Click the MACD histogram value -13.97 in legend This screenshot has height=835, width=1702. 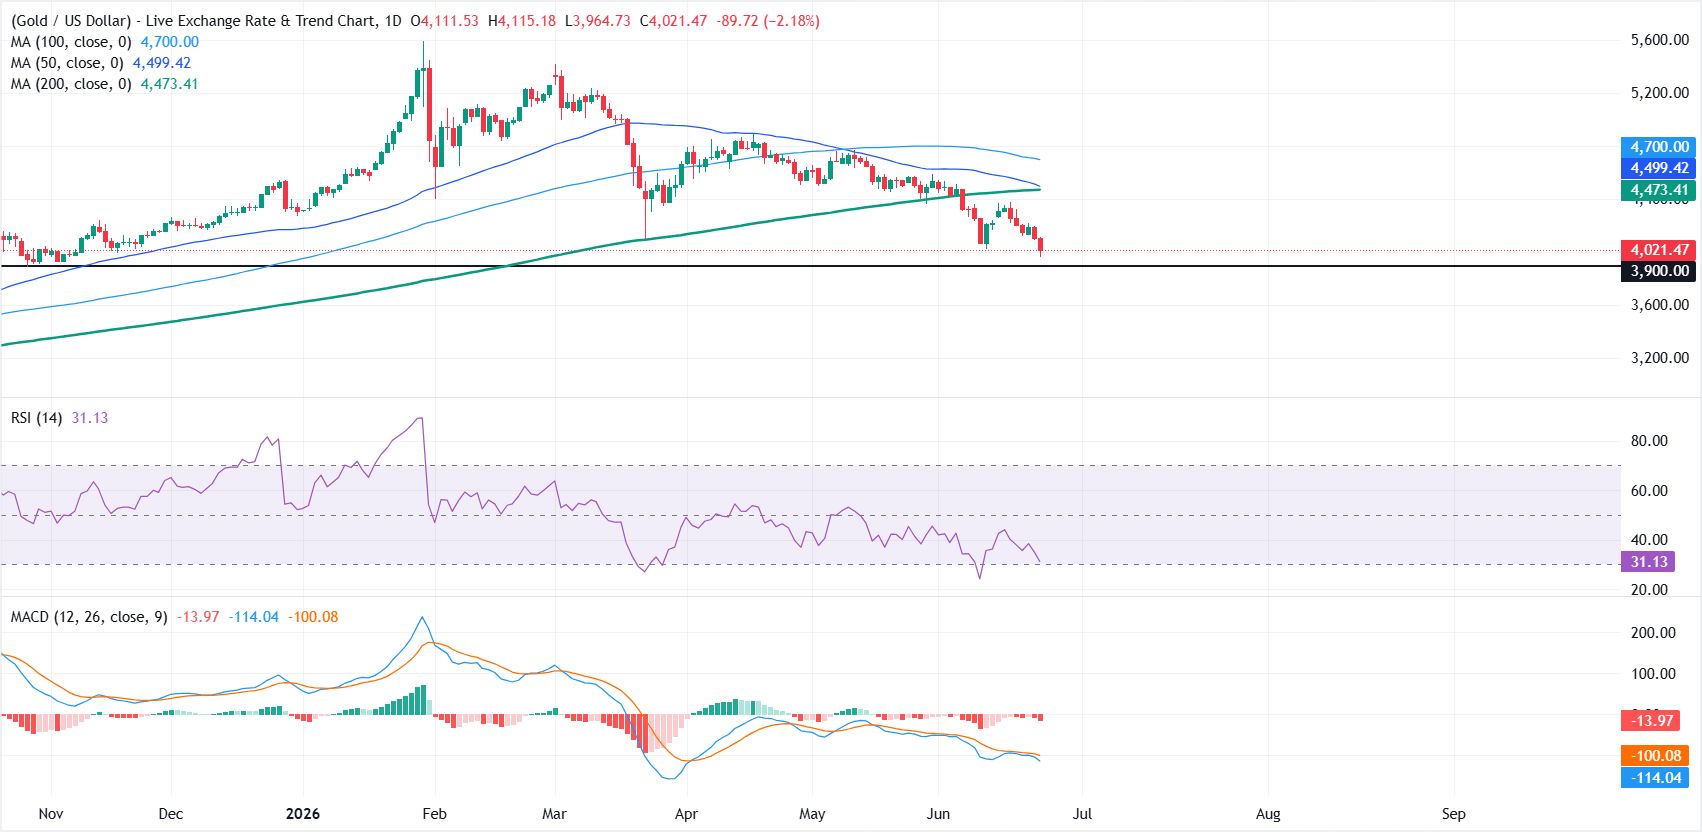(198, 617)
